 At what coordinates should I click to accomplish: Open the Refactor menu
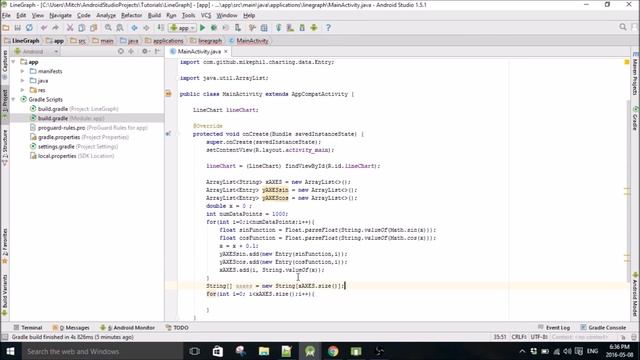(131, 16)
